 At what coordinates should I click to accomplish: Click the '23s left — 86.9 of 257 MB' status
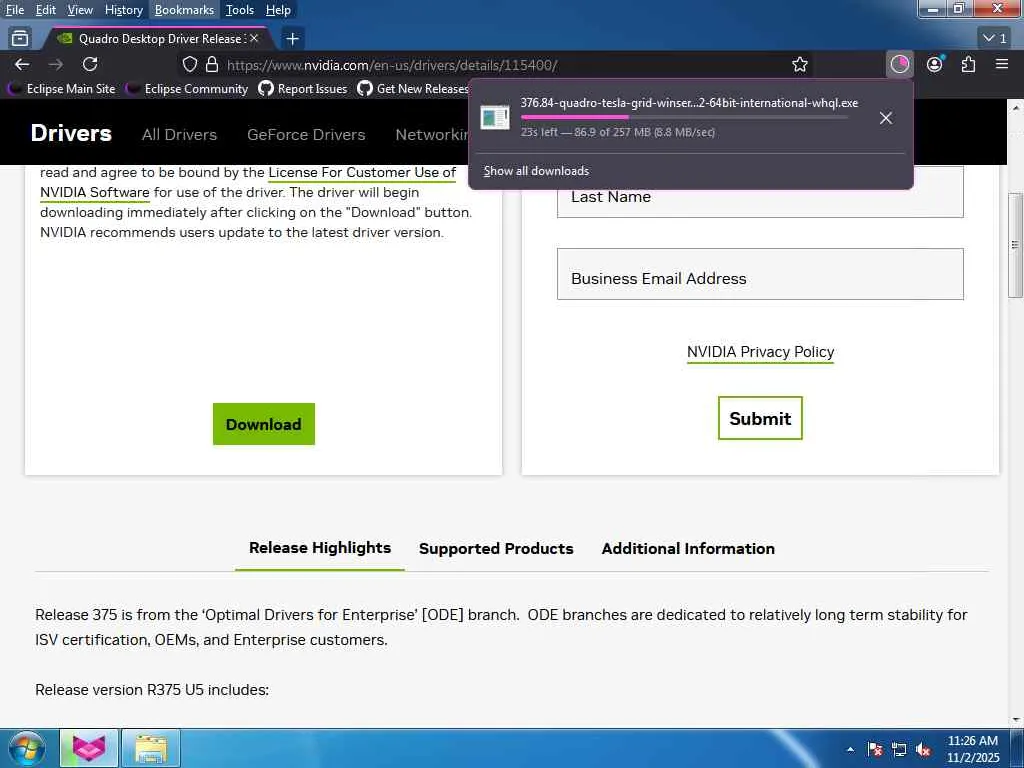click(x=618, y=132)
